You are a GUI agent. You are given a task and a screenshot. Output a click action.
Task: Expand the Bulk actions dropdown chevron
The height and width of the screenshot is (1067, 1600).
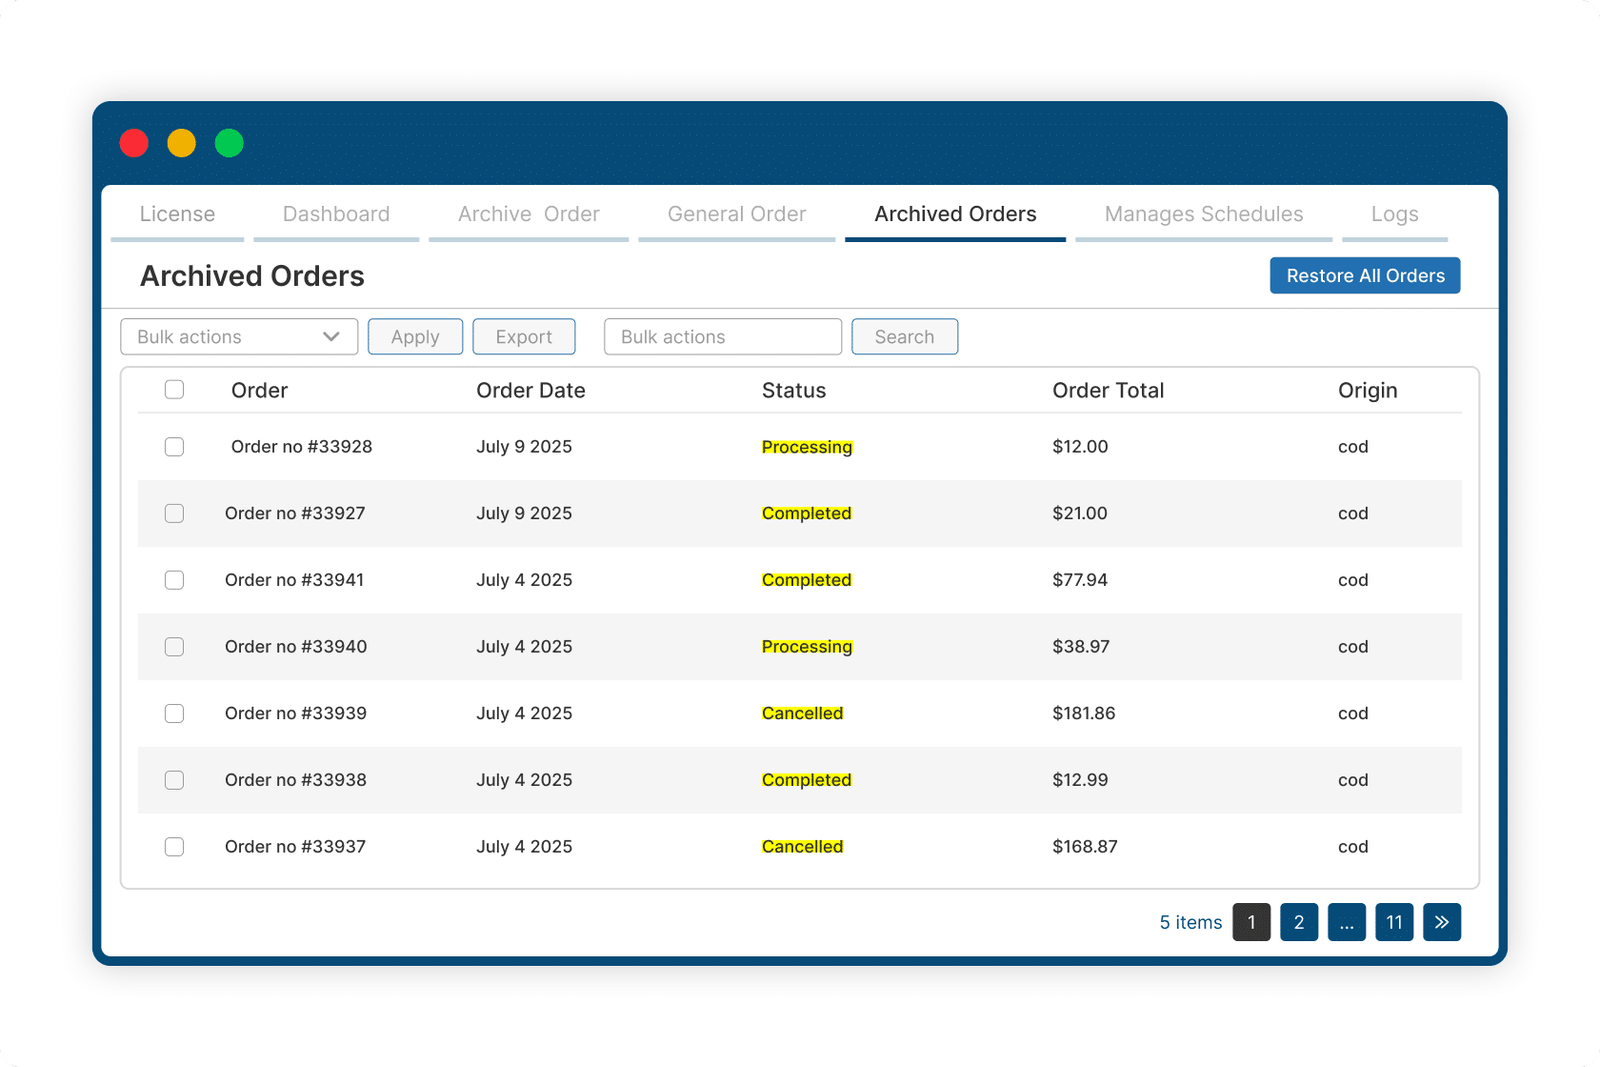pos(331,337)
